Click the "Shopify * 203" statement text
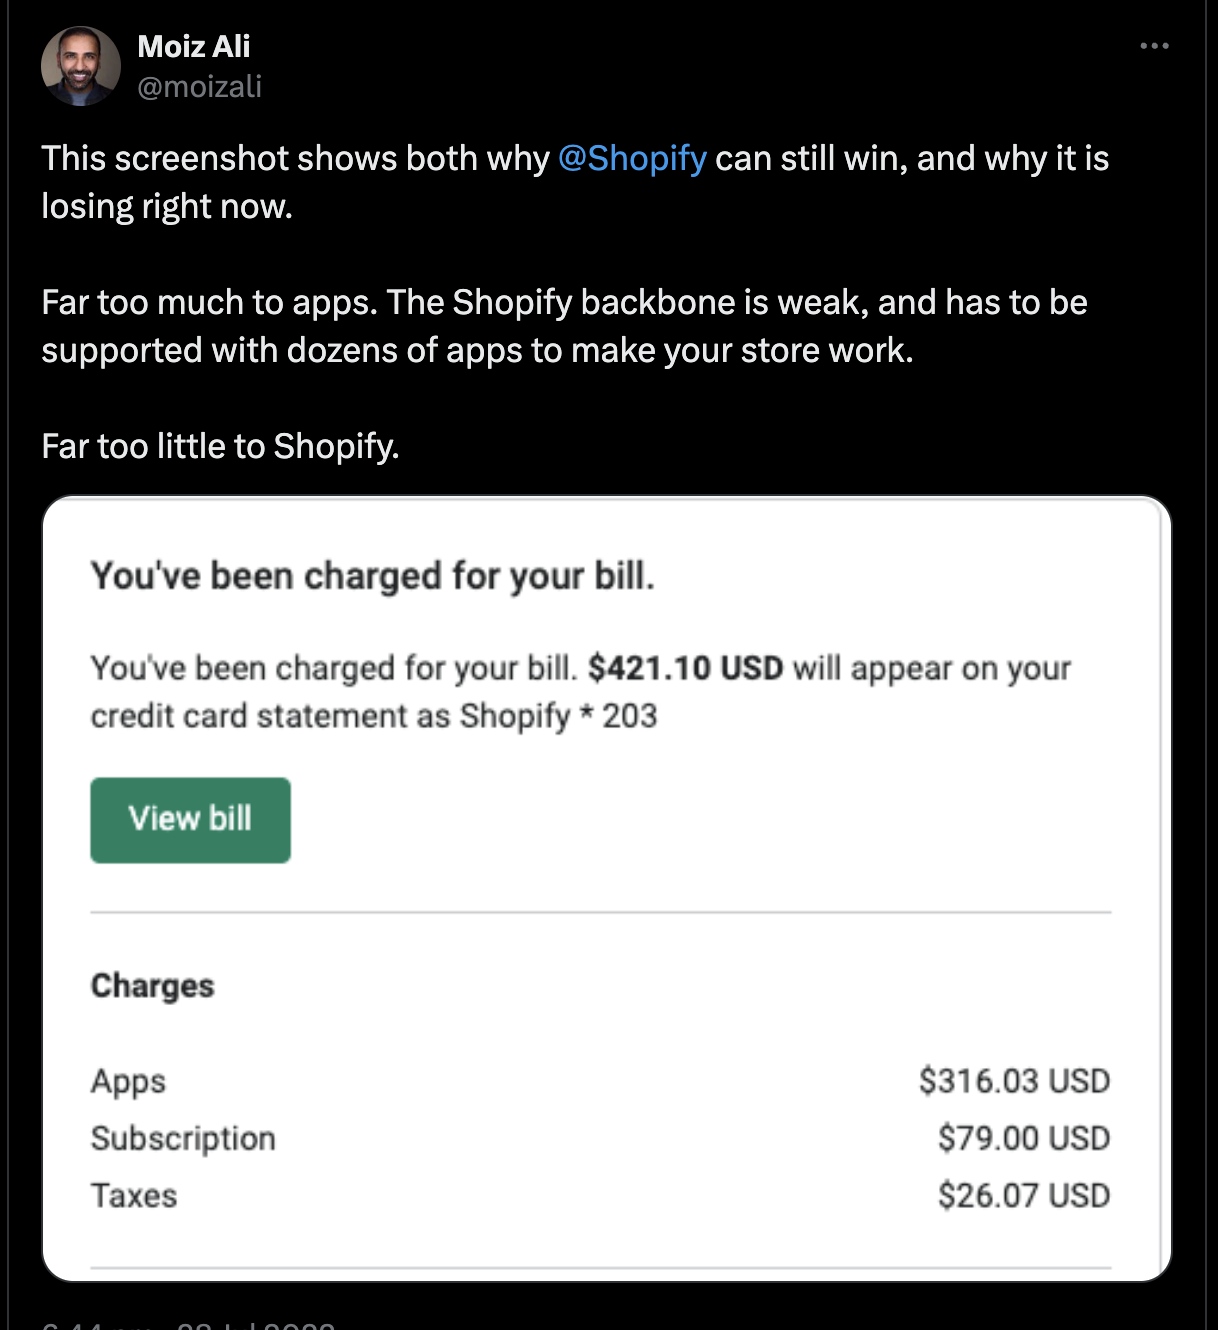 pyautogui.click(x=558, y=716)
